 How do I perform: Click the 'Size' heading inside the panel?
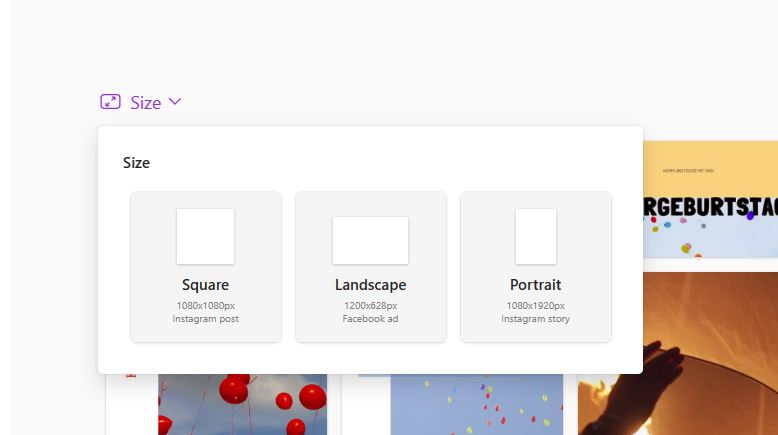136,163
